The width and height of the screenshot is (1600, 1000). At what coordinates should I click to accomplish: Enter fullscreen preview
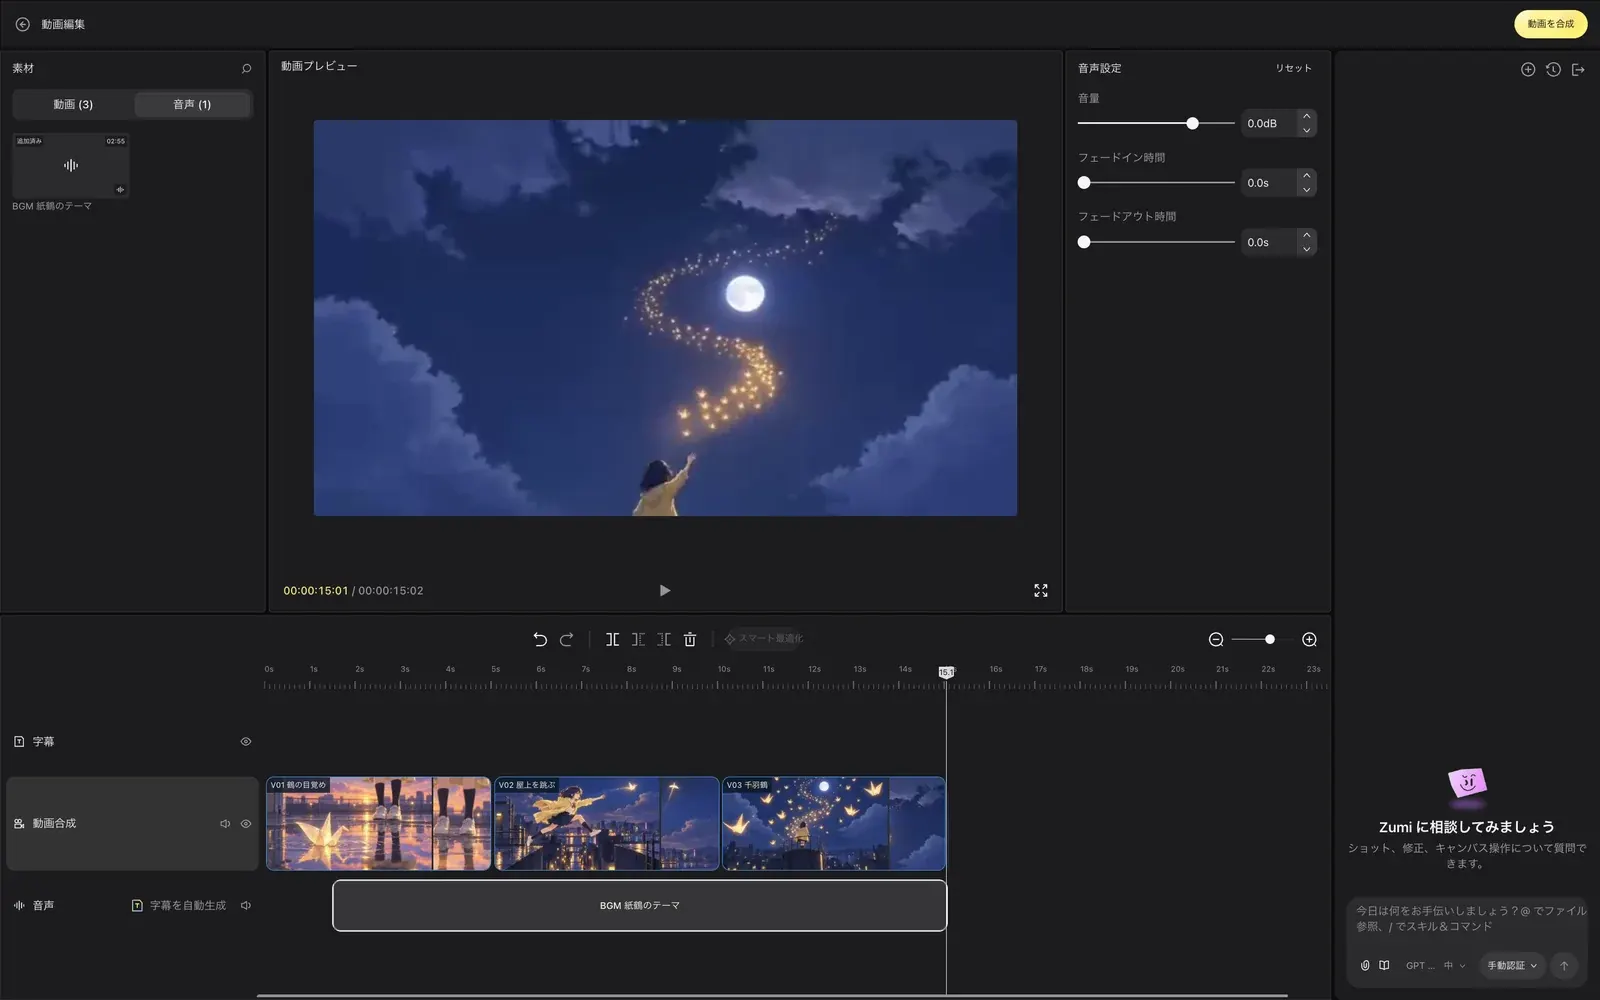[1041, 591]
